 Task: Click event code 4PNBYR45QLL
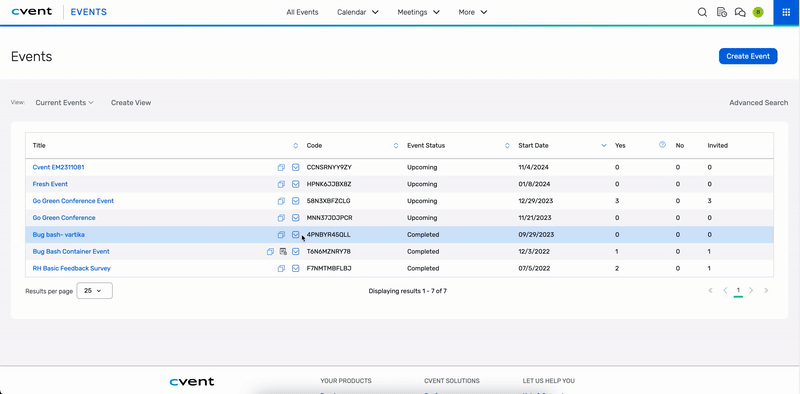(x=329, y=235)
